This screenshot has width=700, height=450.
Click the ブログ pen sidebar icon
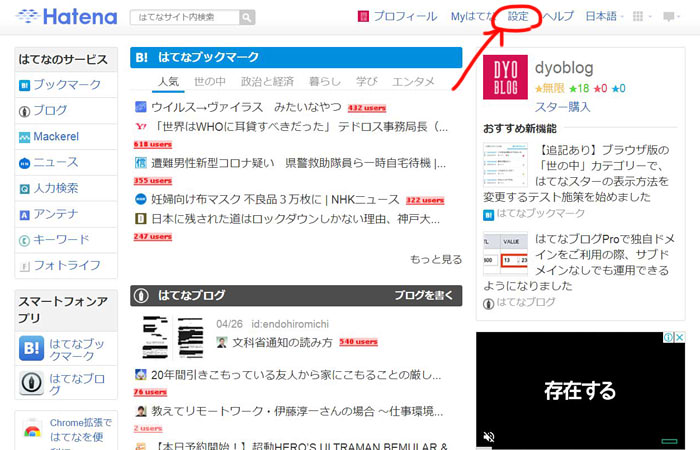[x=24, y=111]
